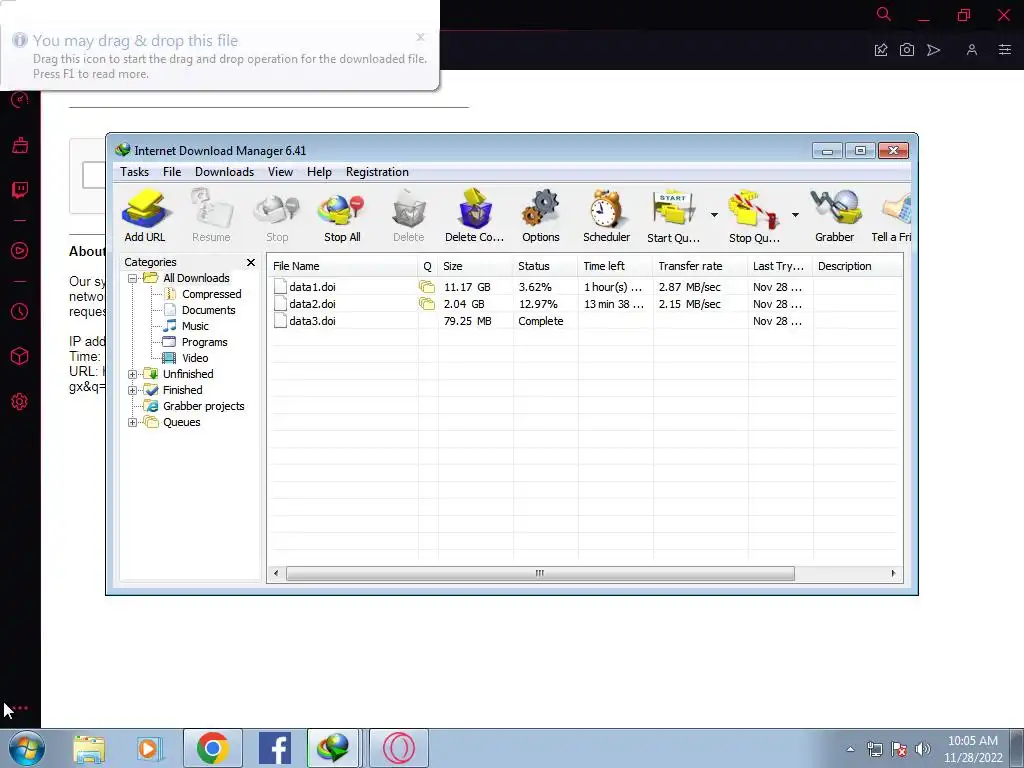The image size is (1024, 768).
Task: Select the All Downloads folder
Action: [x=196, y=278]
